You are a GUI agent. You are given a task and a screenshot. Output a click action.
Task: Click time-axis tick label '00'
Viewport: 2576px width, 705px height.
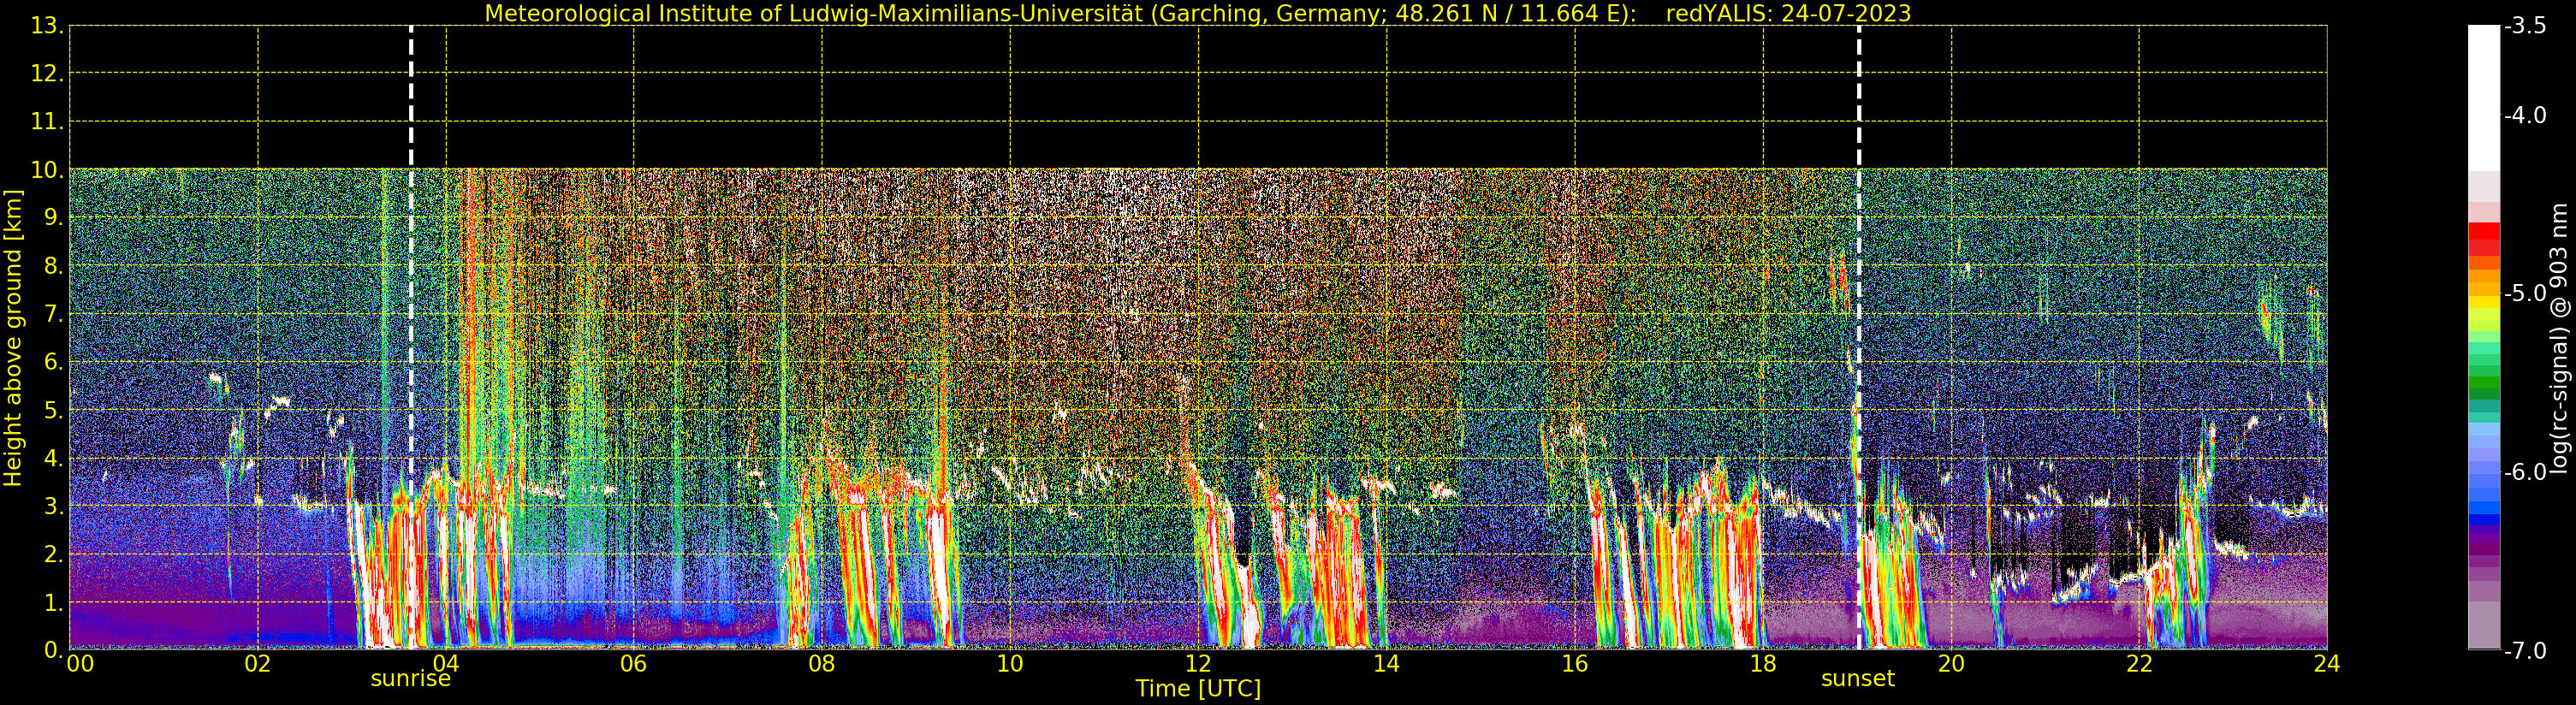click(80, 664)
